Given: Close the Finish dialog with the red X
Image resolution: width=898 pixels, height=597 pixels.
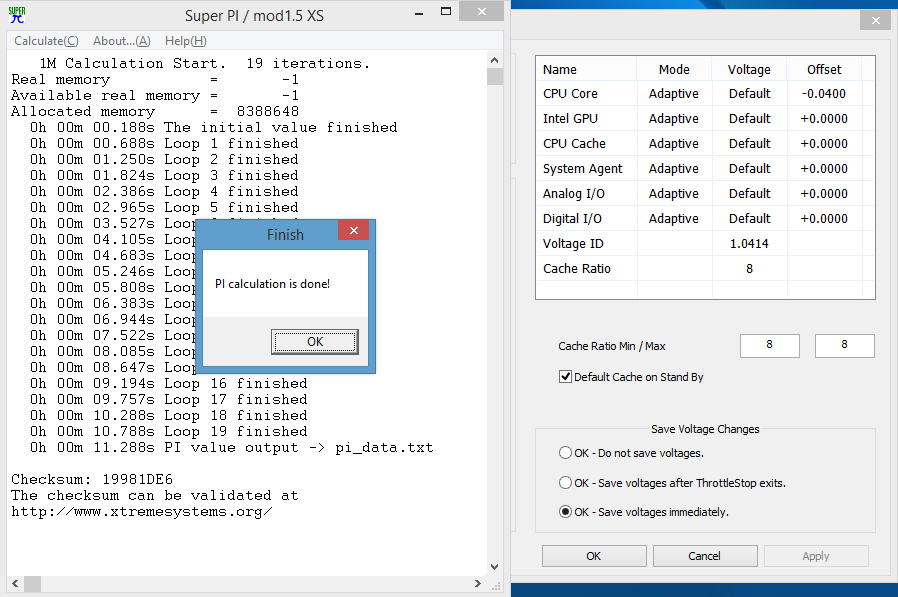Looking at the screenshot, I should (353, 230).
